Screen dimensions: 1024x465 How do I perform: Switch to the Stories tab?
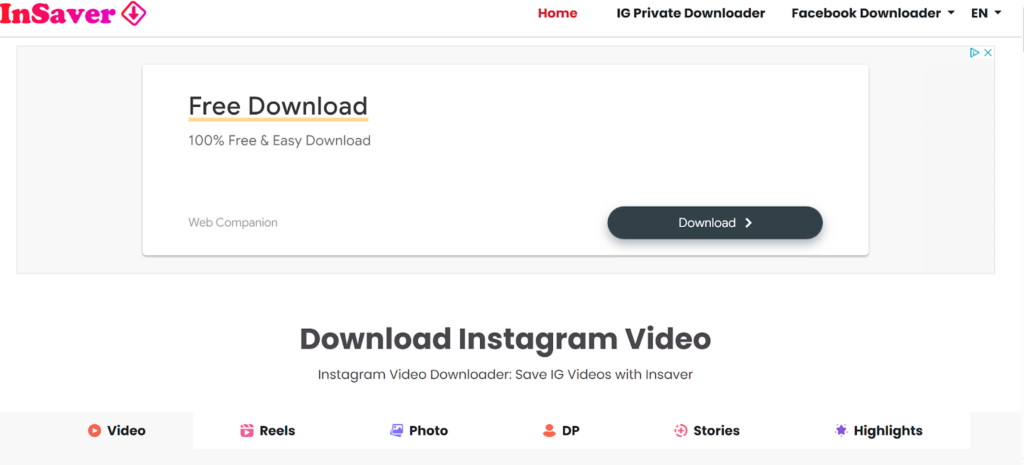coord(707,430)
